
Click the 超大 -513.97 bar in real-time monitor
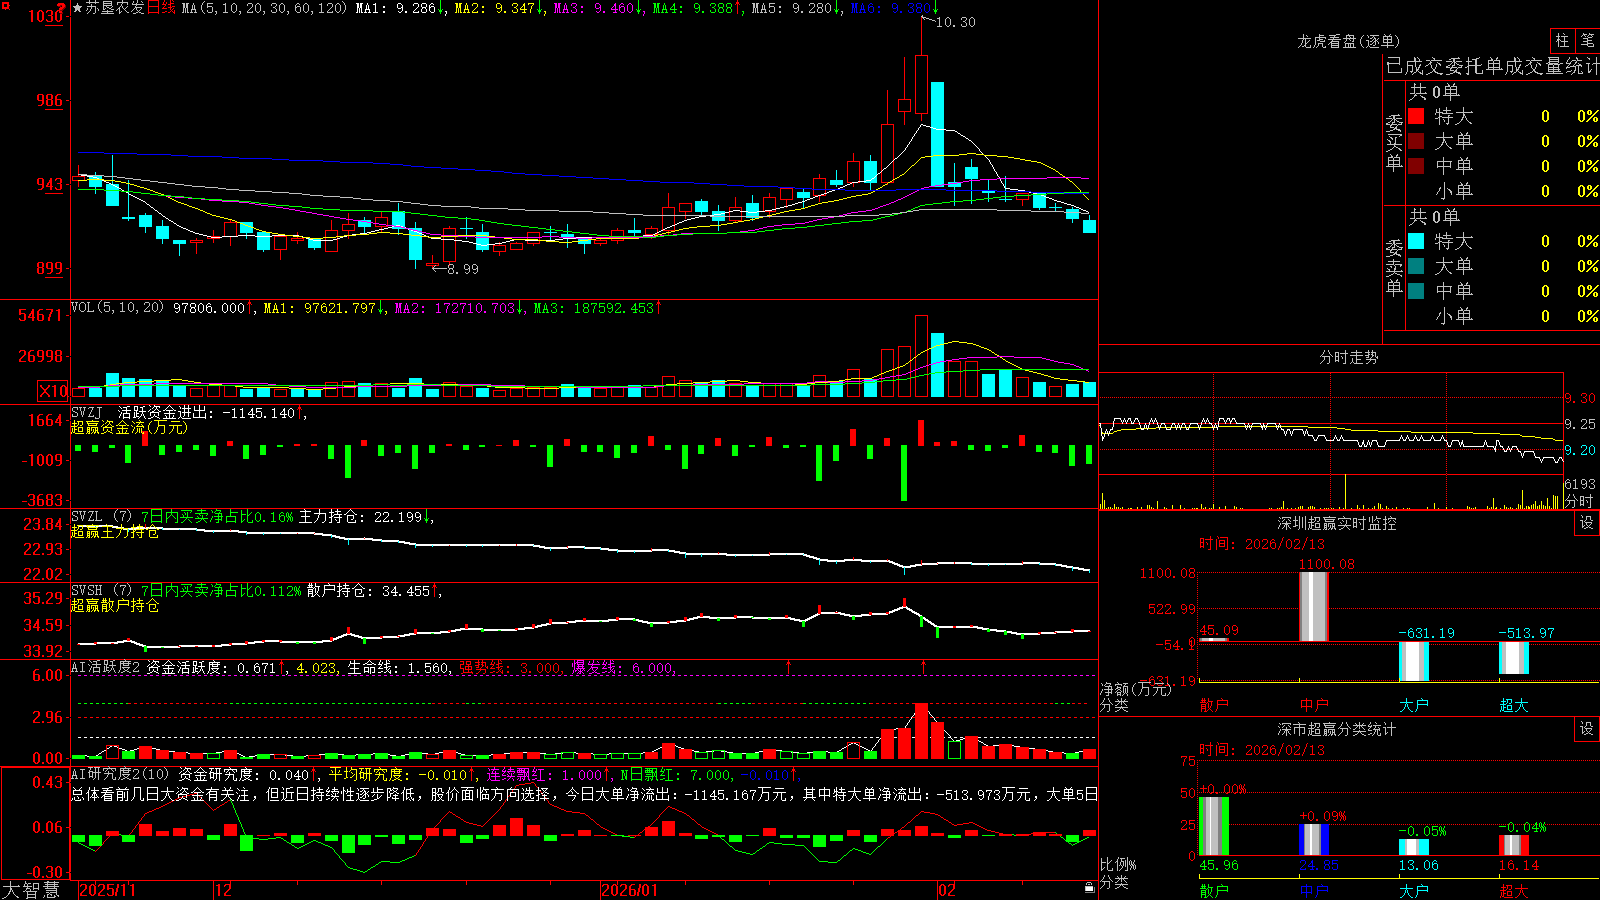tap(1513, 657)
